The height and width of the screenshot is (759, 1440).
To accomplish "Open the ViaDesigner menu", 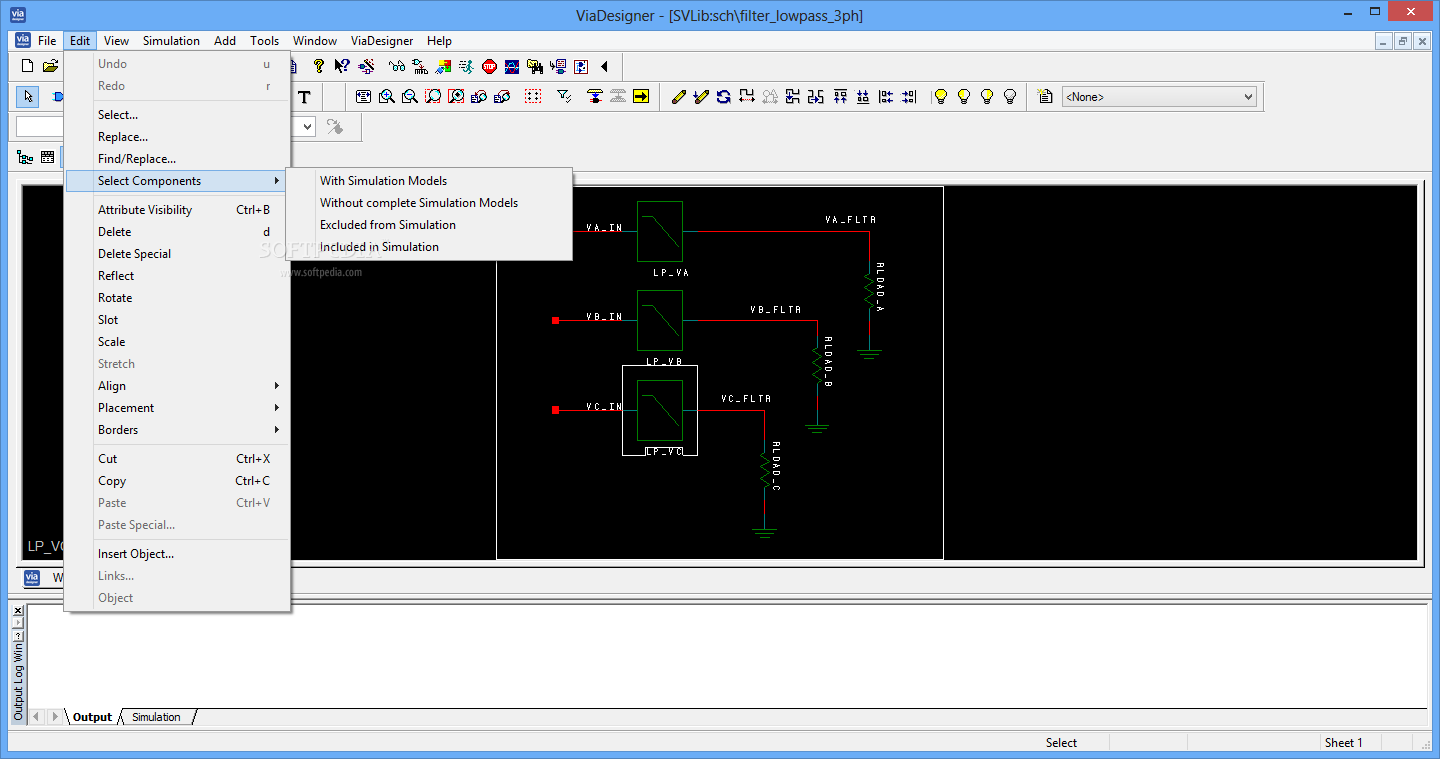I will point(381,41).
